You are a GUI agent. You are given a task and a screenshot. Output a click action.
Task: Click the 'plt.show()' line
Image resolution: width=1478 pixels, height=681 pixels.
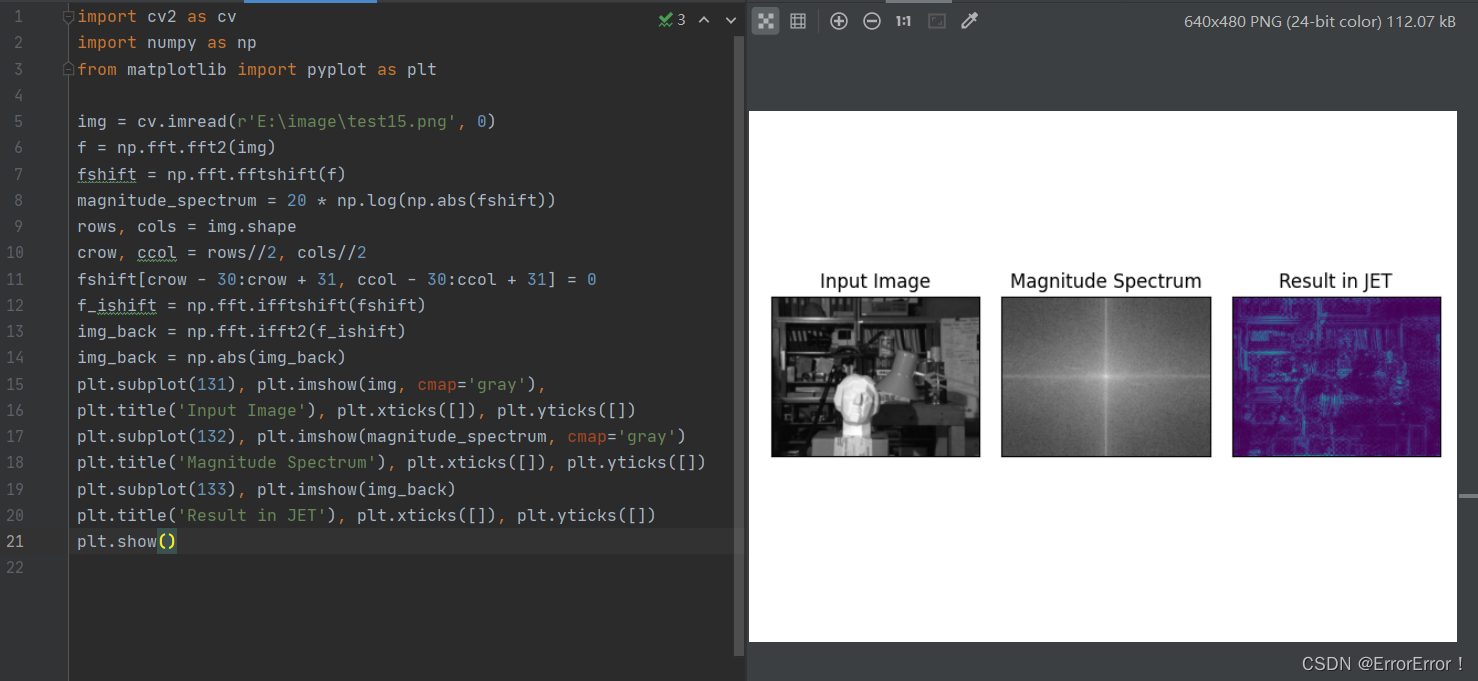127,541
